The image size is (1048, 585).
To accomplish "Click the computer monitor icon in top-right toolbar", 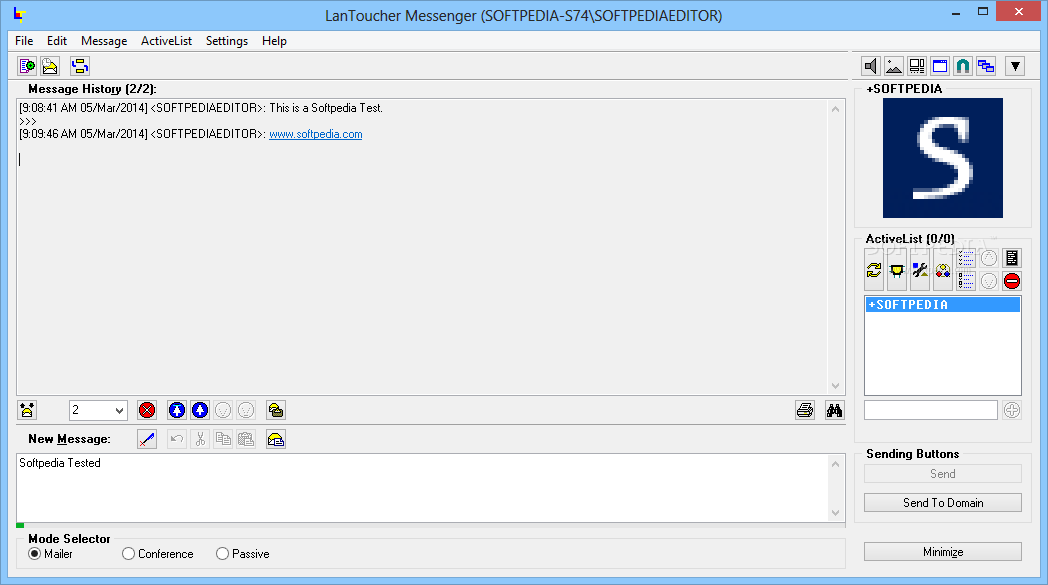I will [x=917, y=66].
